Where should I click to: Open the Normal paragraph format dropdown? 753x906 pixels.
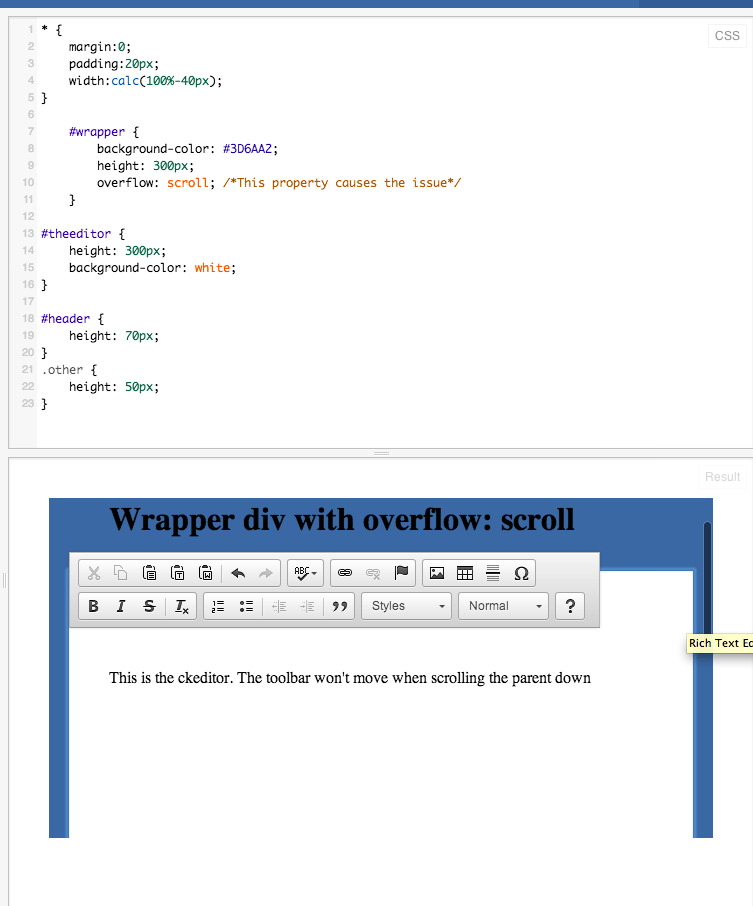(x=503, y=606)
